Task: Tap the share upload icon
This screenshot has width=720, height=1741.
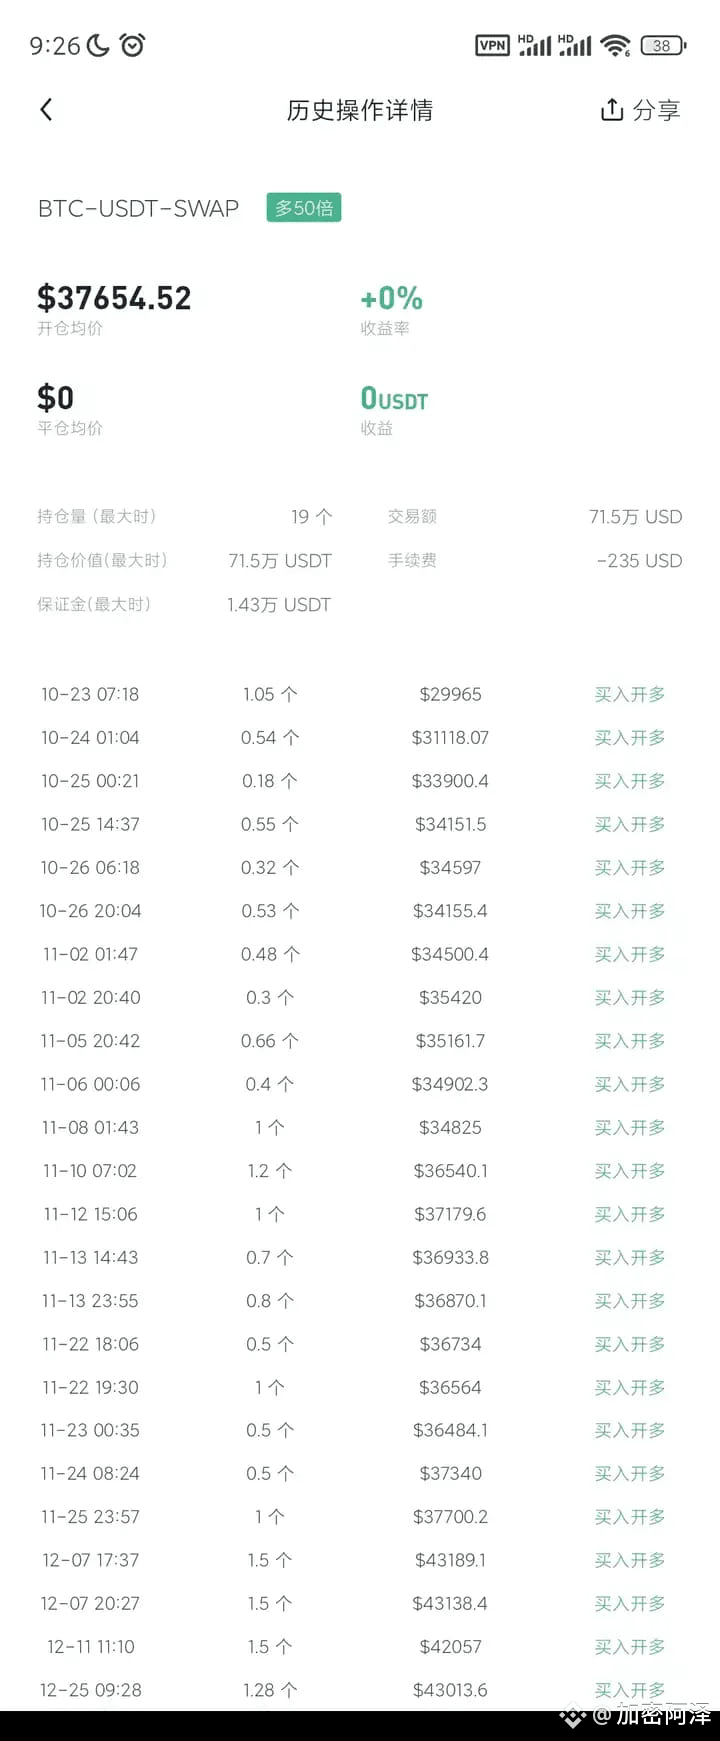Action: [611, 109]
